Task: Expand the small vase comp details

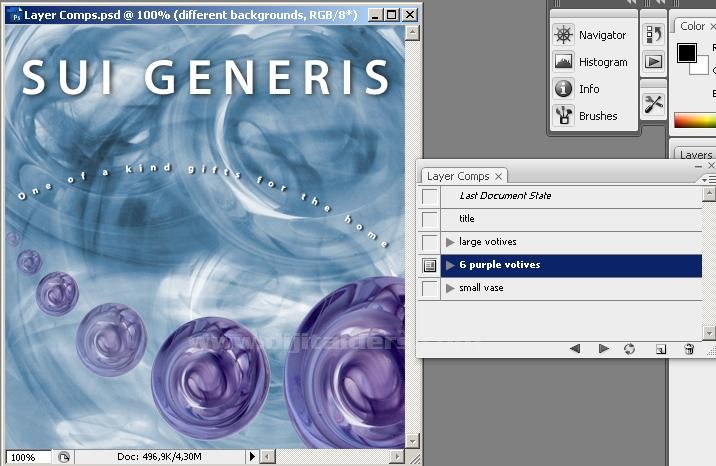Action: pyautogui.click(x=450, y=288)
